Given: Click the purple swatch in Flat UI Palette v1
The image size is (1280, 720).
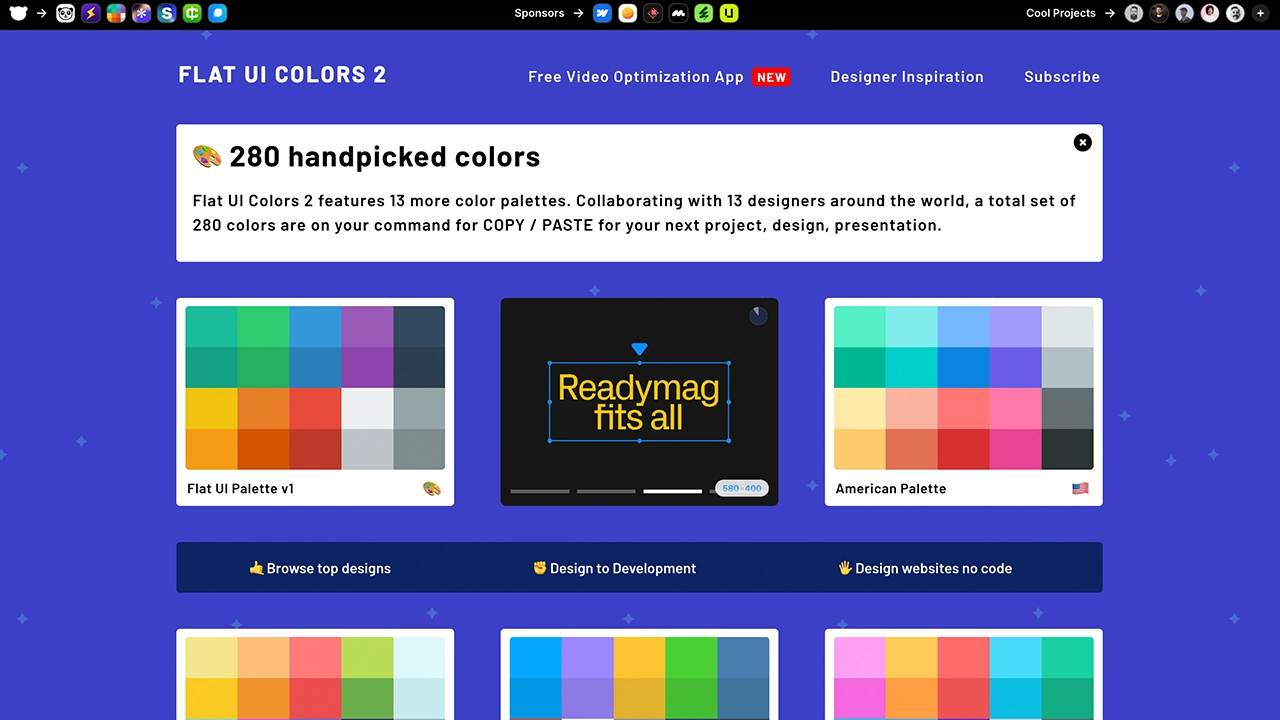Looking at the screenshot, I should coord(367,327).
